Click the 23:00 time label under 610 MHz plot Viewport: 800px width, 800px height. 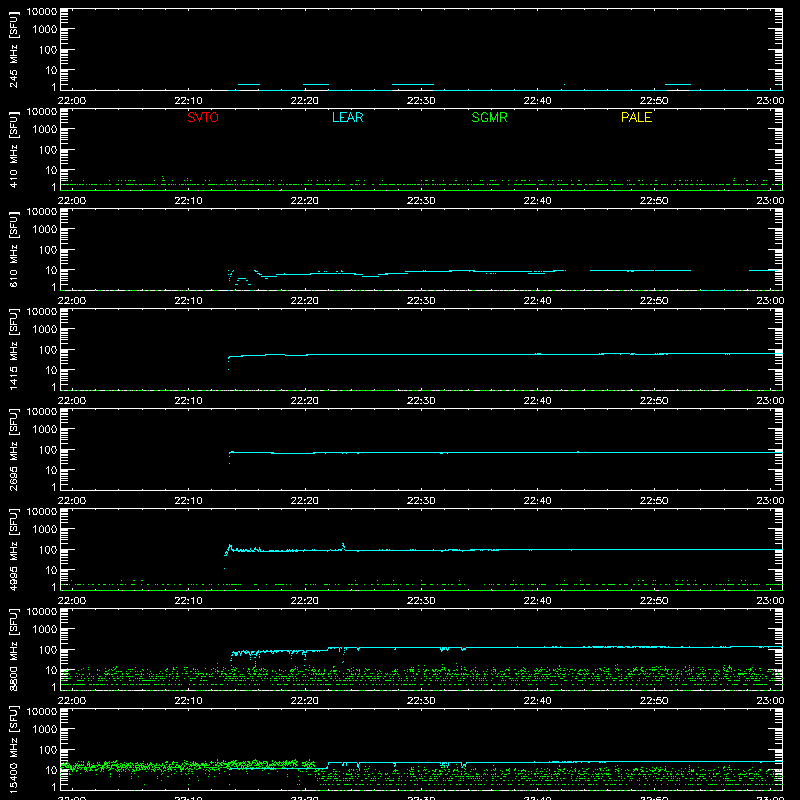770,301
